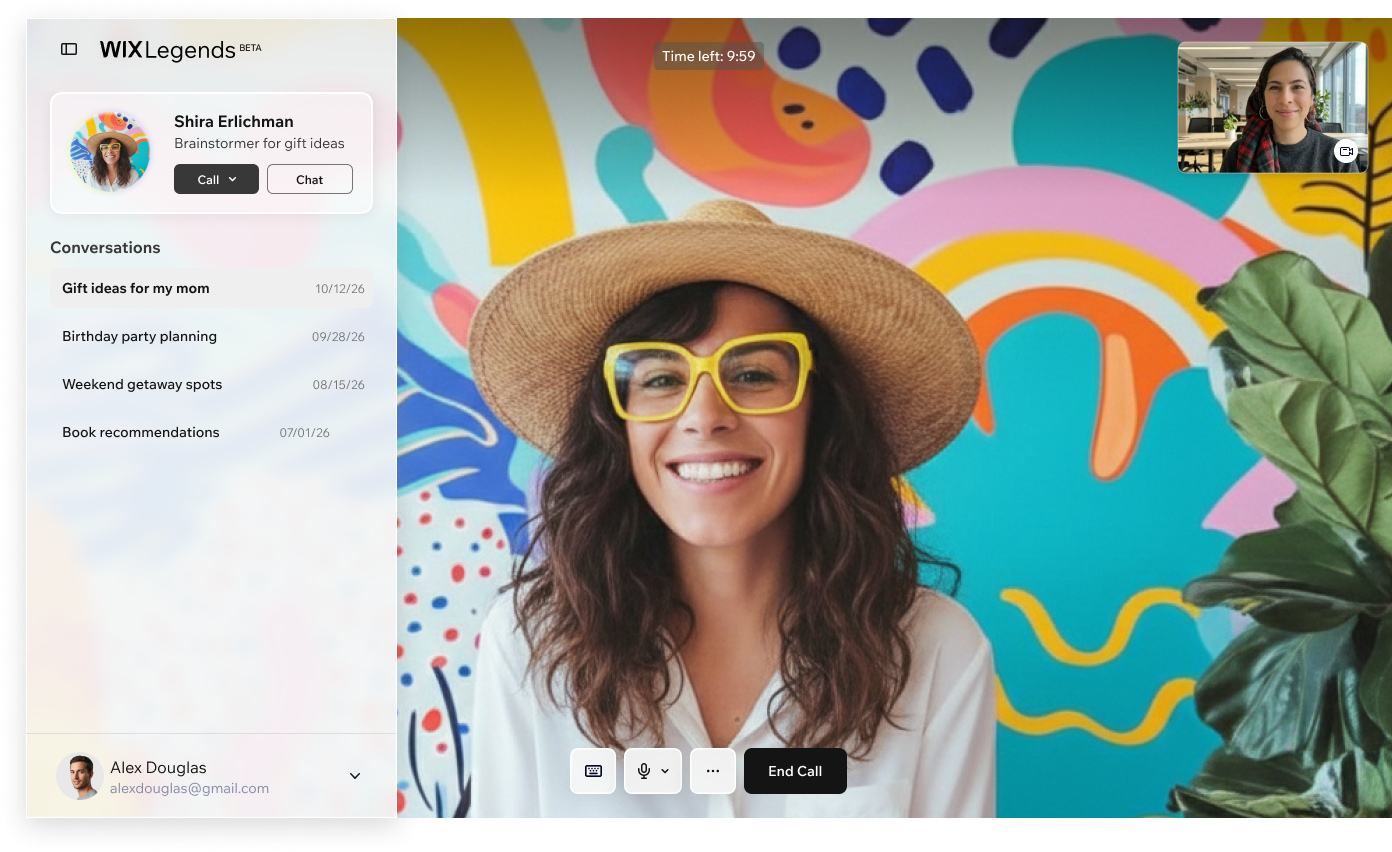Click the 10/12/26 date
Image resolution: width=1392 pixels, height=852 pixels.
click(x=340, y=289)
